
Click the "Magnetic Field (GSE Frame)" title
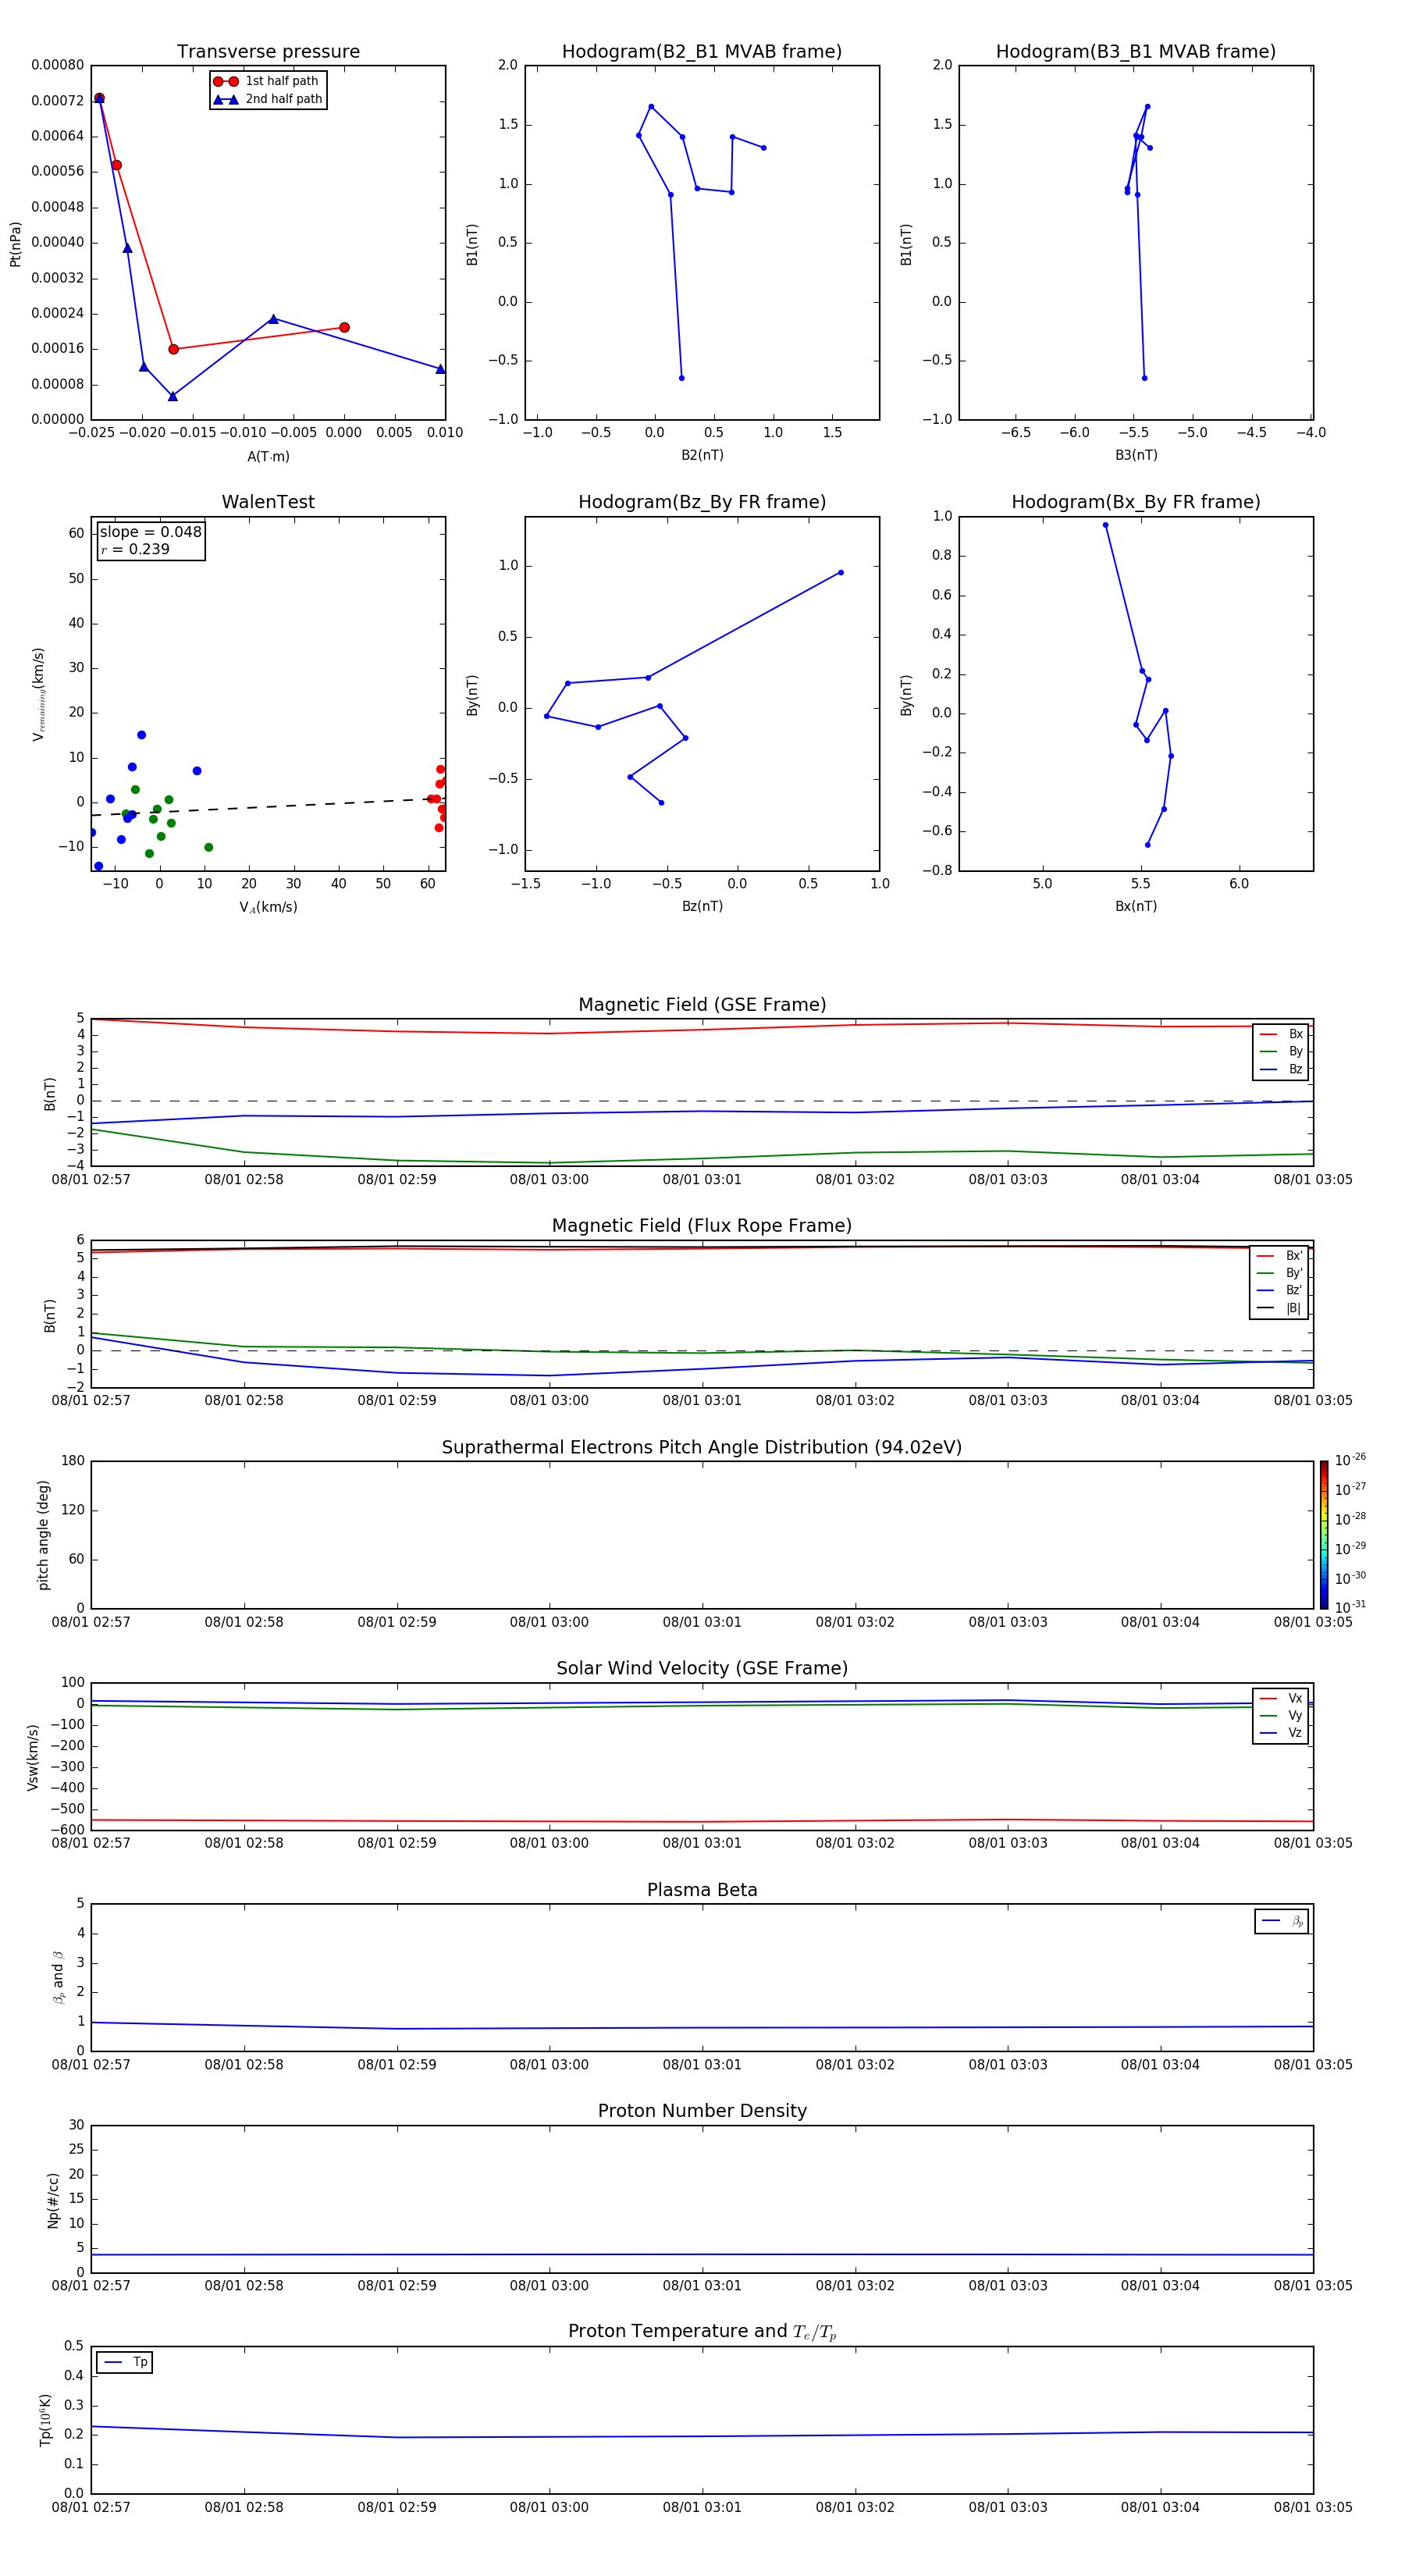pos(702,1005)
